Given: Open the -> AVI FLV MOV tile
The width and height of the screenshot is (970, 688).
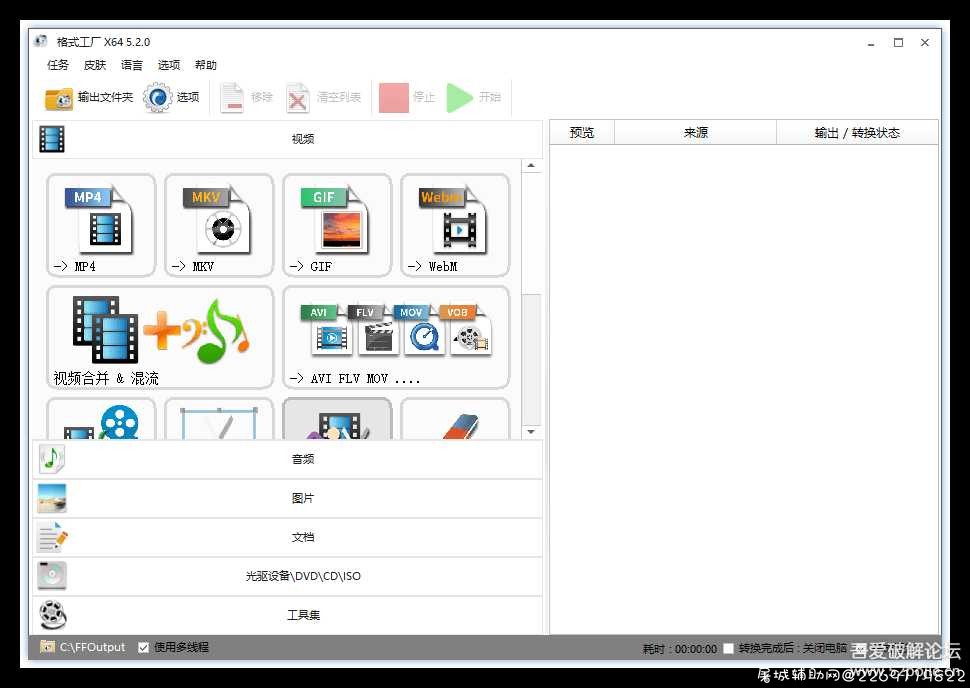Looking at the screenshot, I should [x=396, y=337].
